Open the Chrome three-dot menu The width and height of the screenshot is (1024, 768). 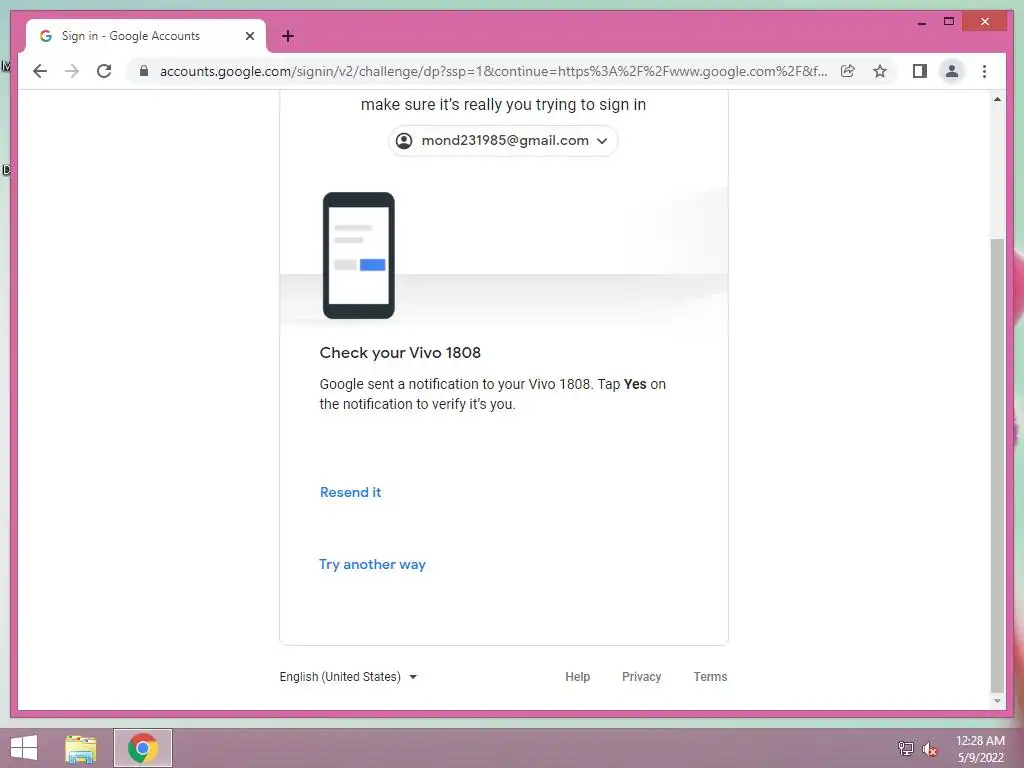[984, 71]
